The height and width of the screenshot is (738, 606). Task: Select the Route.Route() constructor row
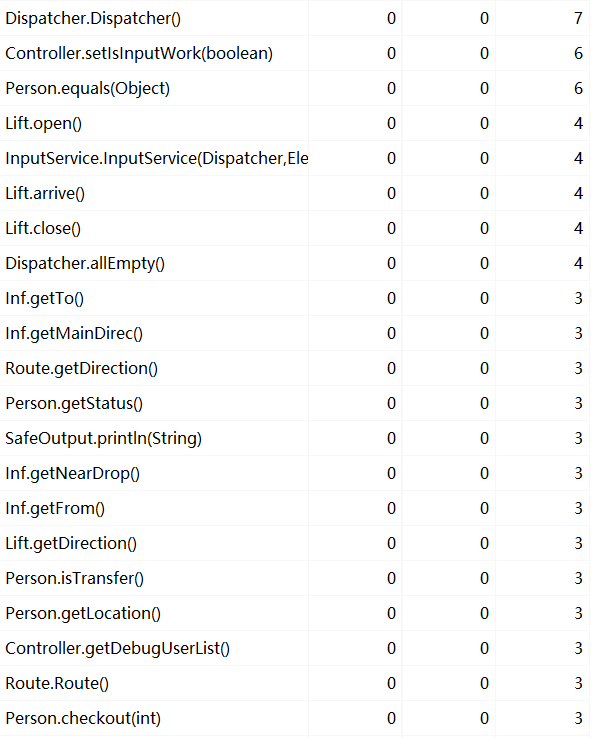click(295, 683)
